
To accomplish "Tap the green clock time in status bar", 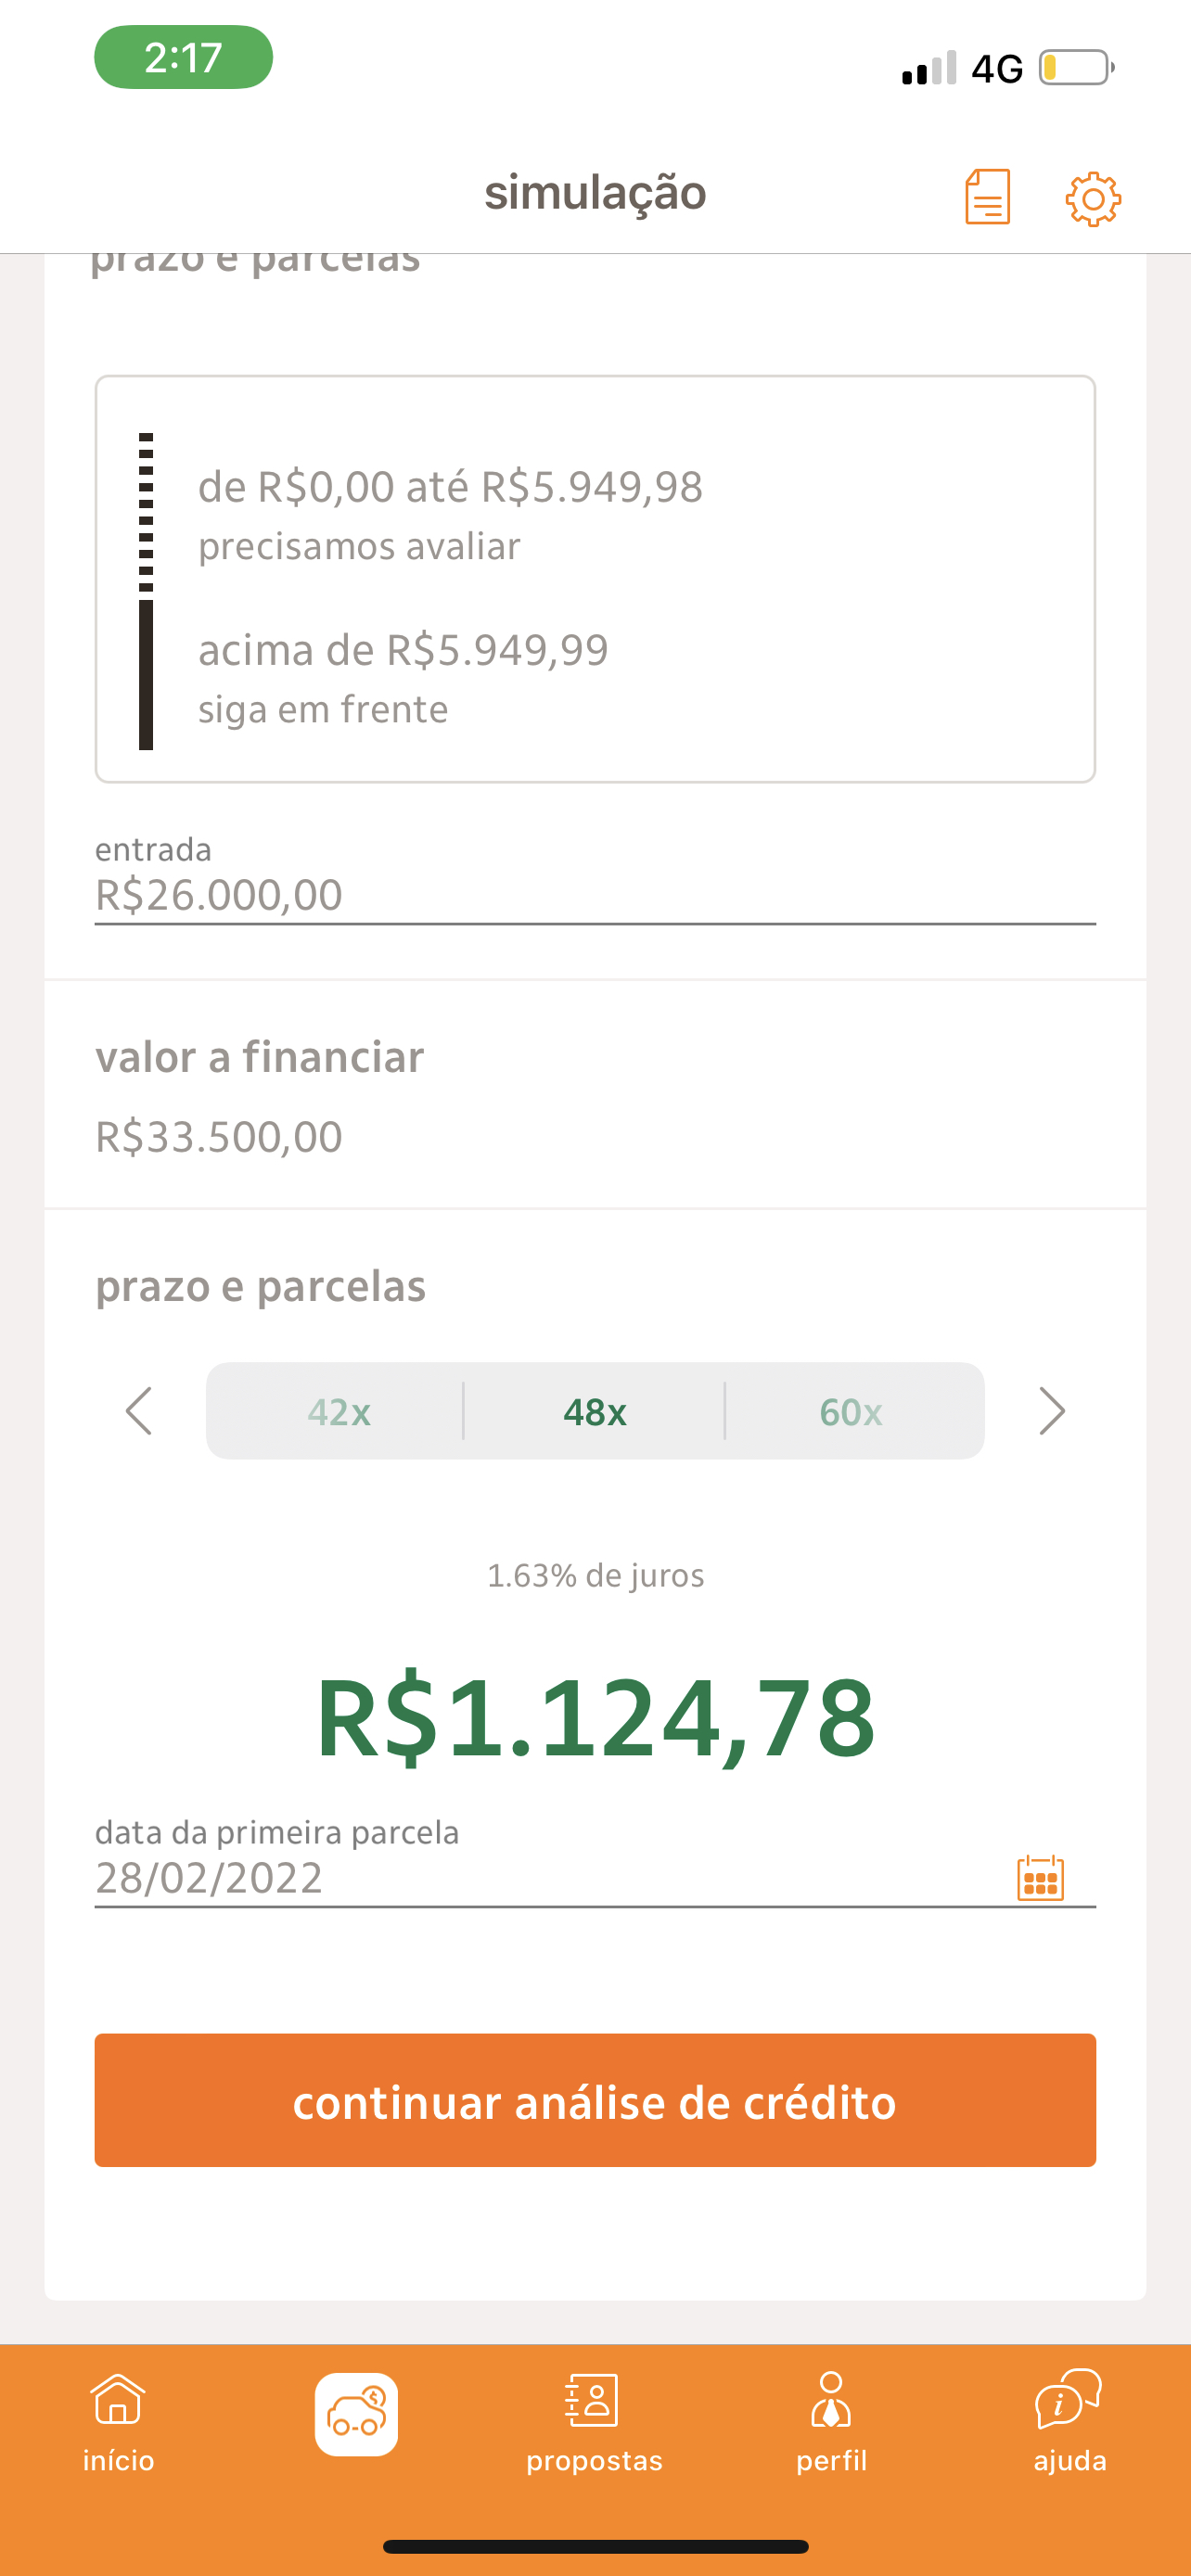I will point(183,57).
